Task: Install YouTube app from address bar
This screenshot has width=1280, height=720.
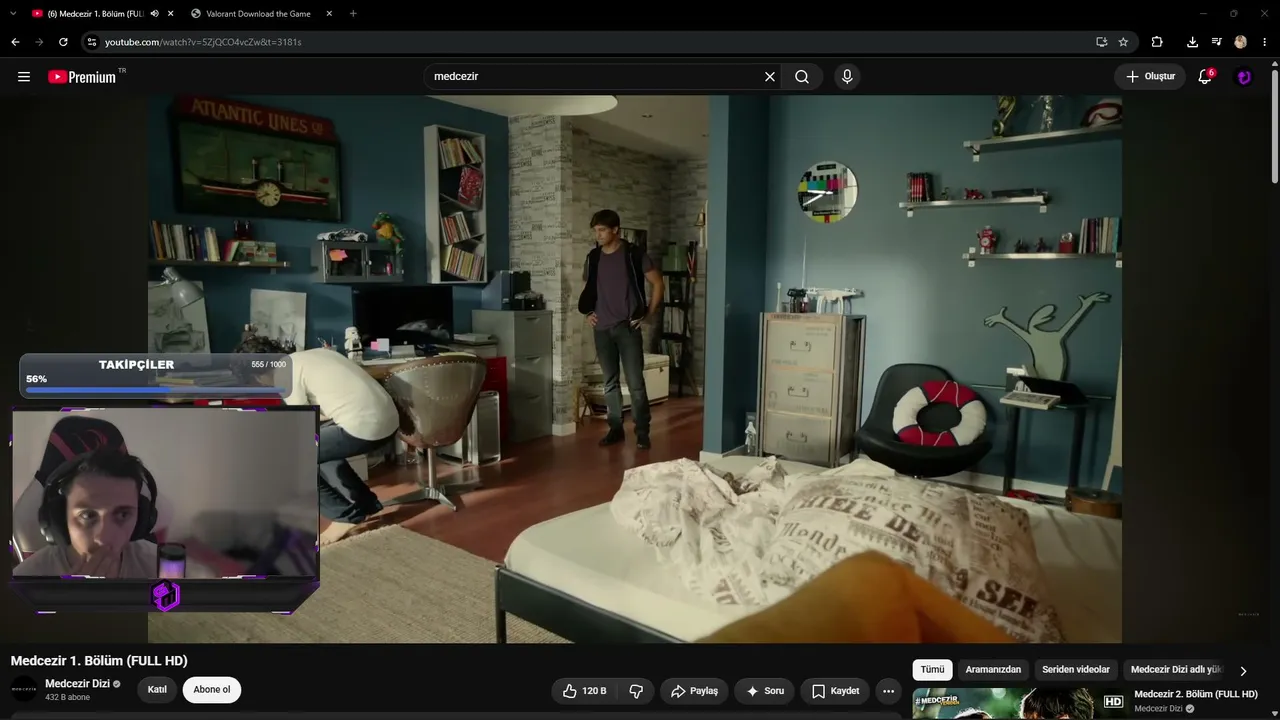Action: point(1101,42)
